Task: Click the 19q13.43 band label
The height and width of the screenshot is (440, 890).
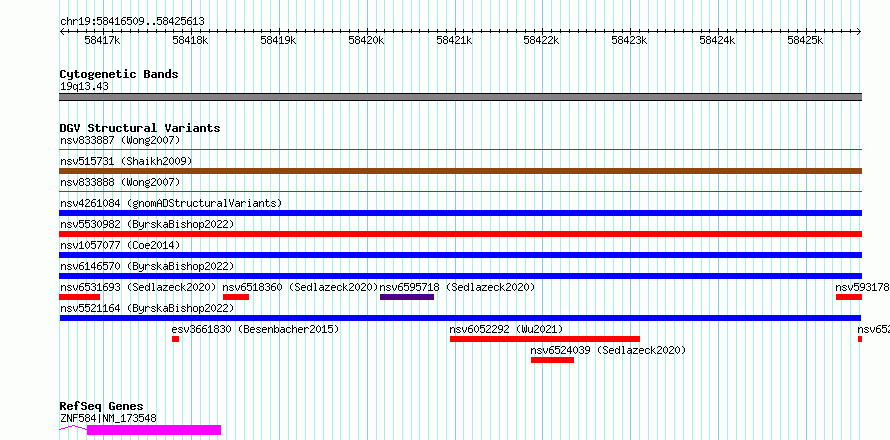Action: [84, 87]
